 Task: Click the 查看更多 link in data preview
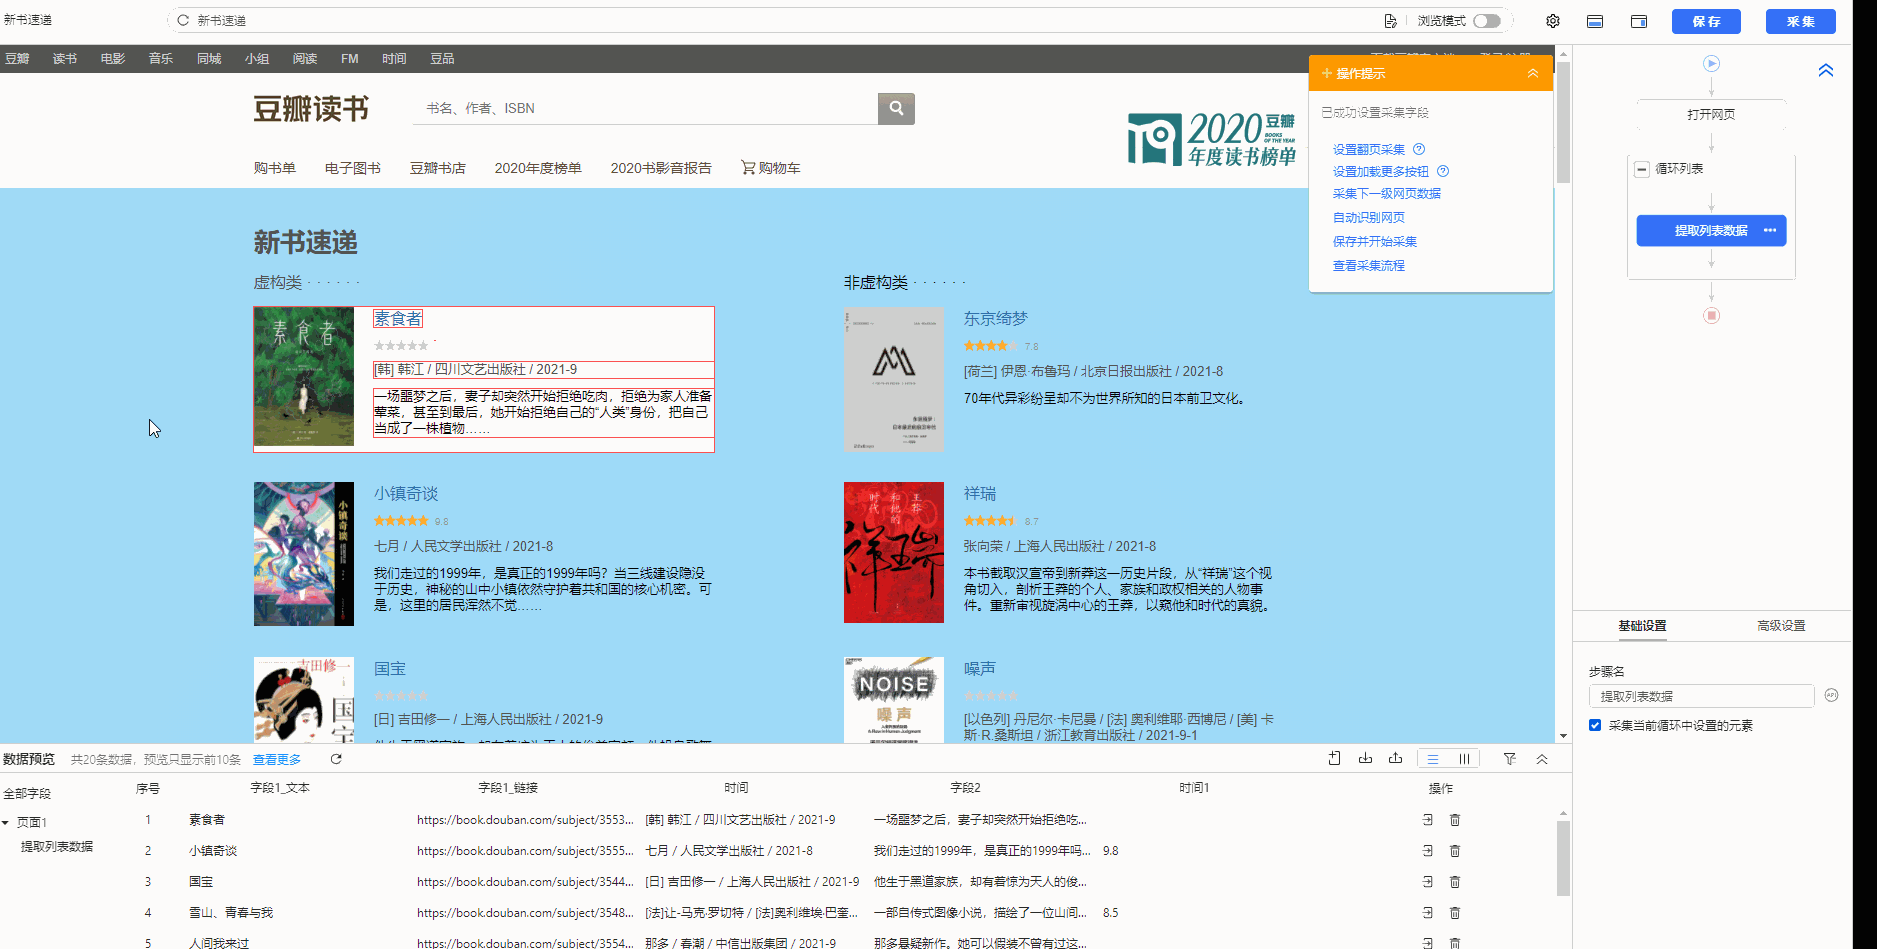tap(276, 759)
